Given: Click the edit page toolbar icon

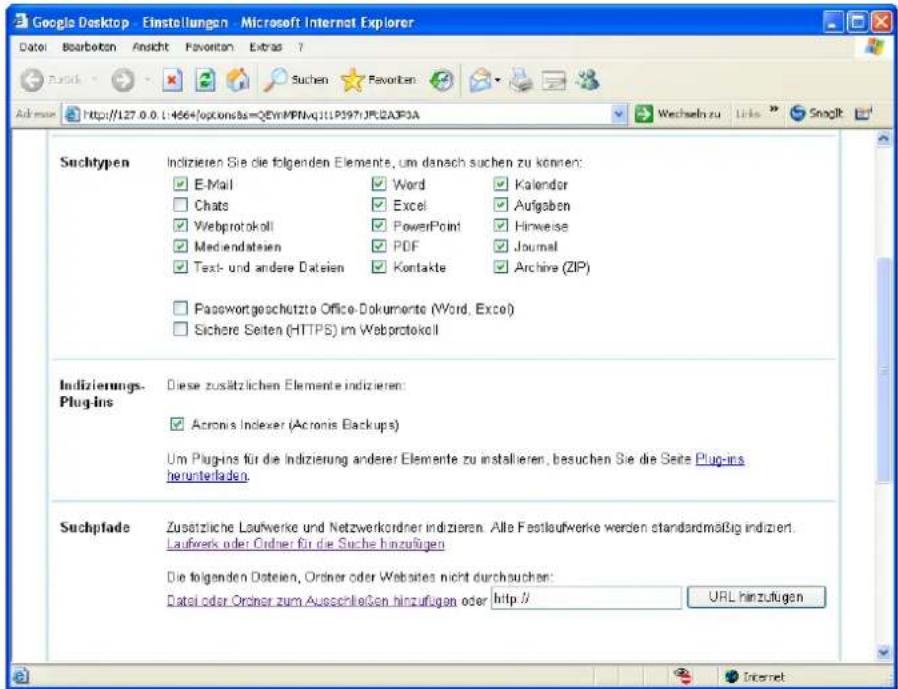Looking at the screenshot, I should tap(554, 81).
